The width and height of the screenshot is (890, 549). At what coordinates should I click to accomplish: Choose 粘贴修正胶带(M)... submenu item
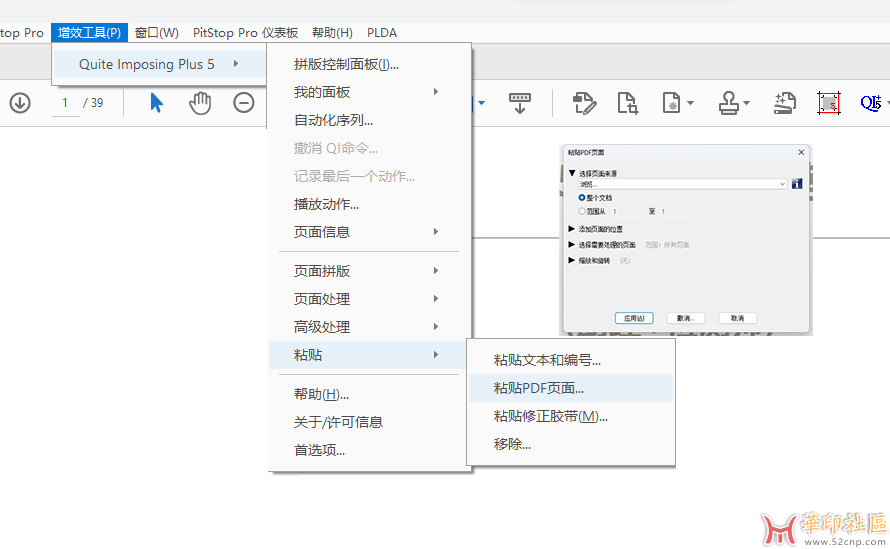point(571,416)
